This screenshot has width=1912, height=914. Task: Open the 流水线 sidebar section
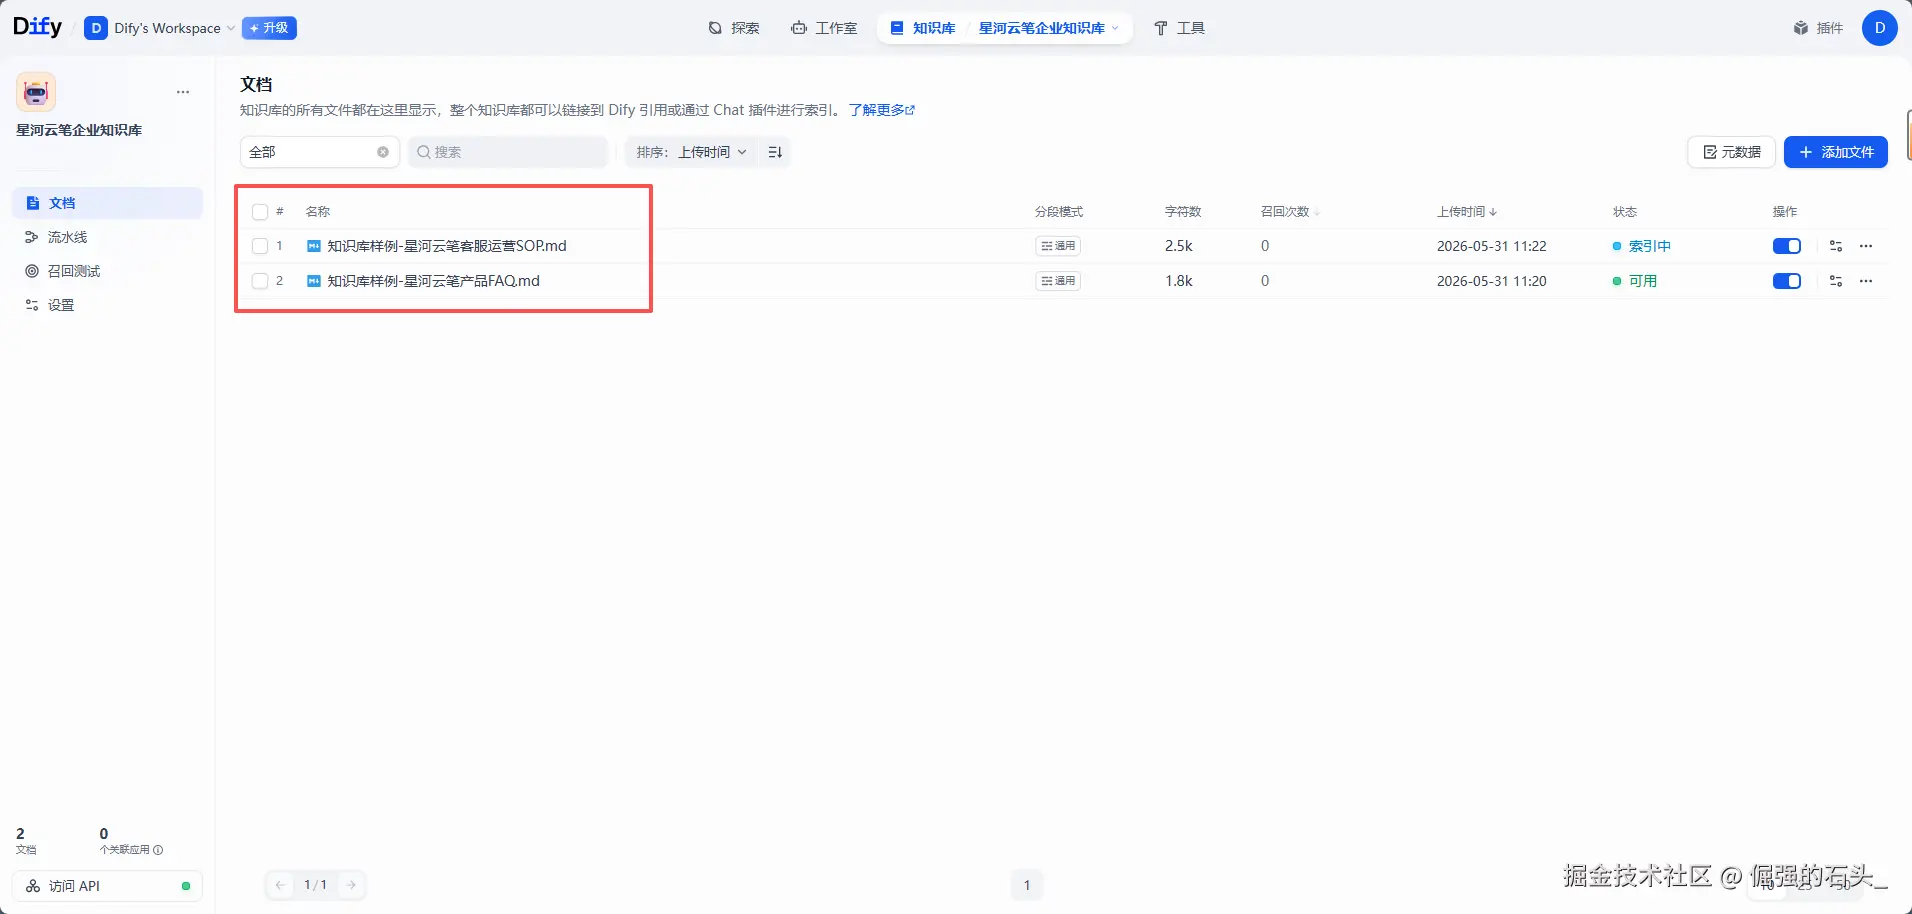pos(108,237)
